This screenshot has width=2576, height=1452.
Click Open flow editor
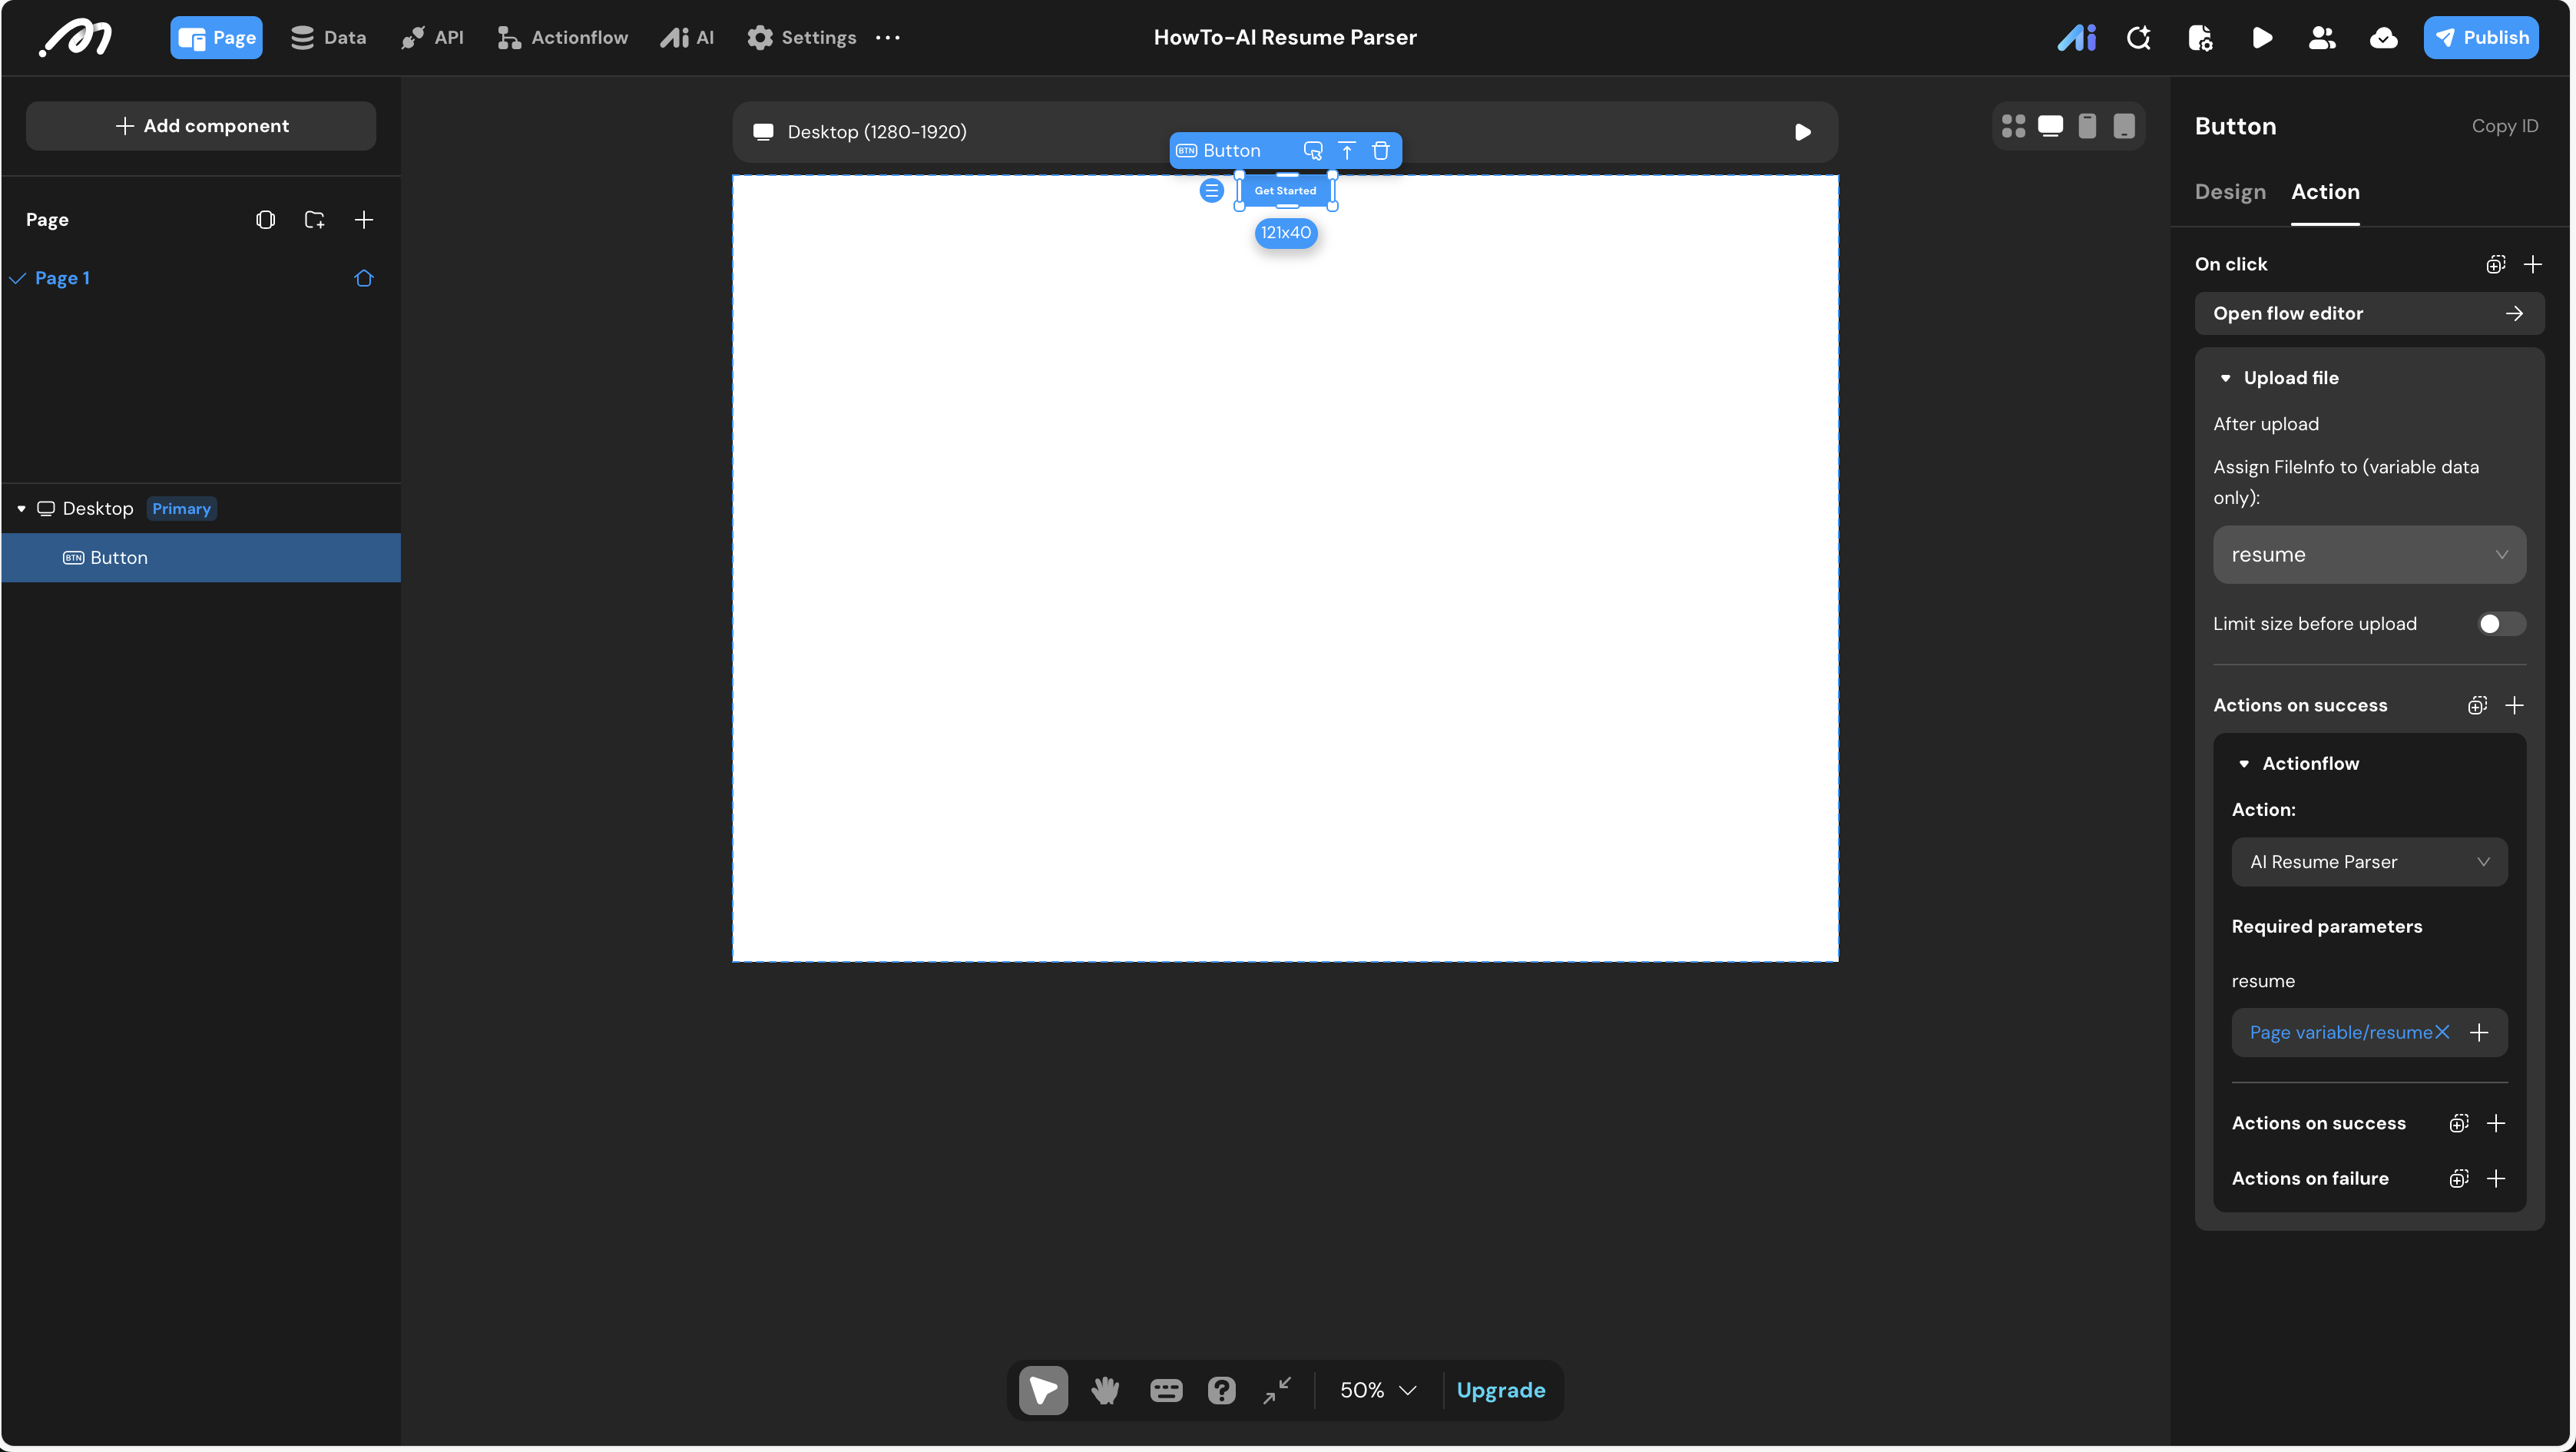tap(2369, 314)
